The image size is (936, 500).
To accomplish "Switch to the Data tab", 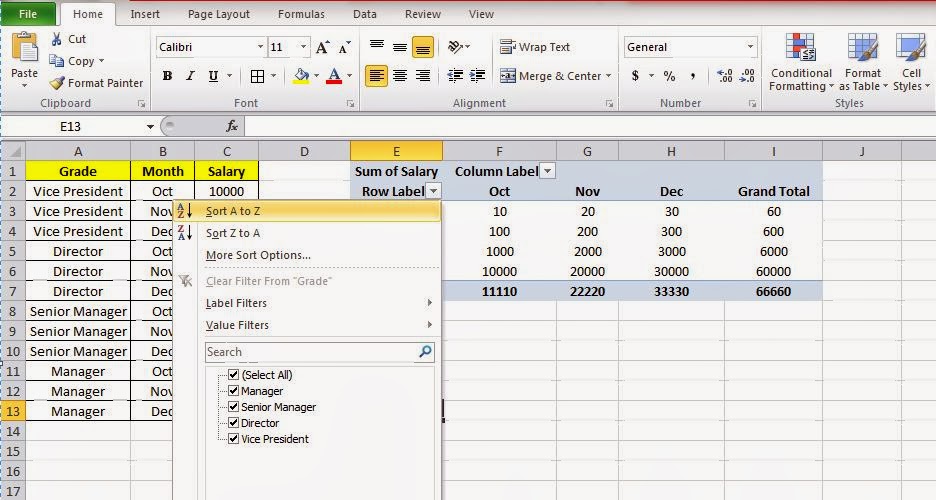I will 364,14.
